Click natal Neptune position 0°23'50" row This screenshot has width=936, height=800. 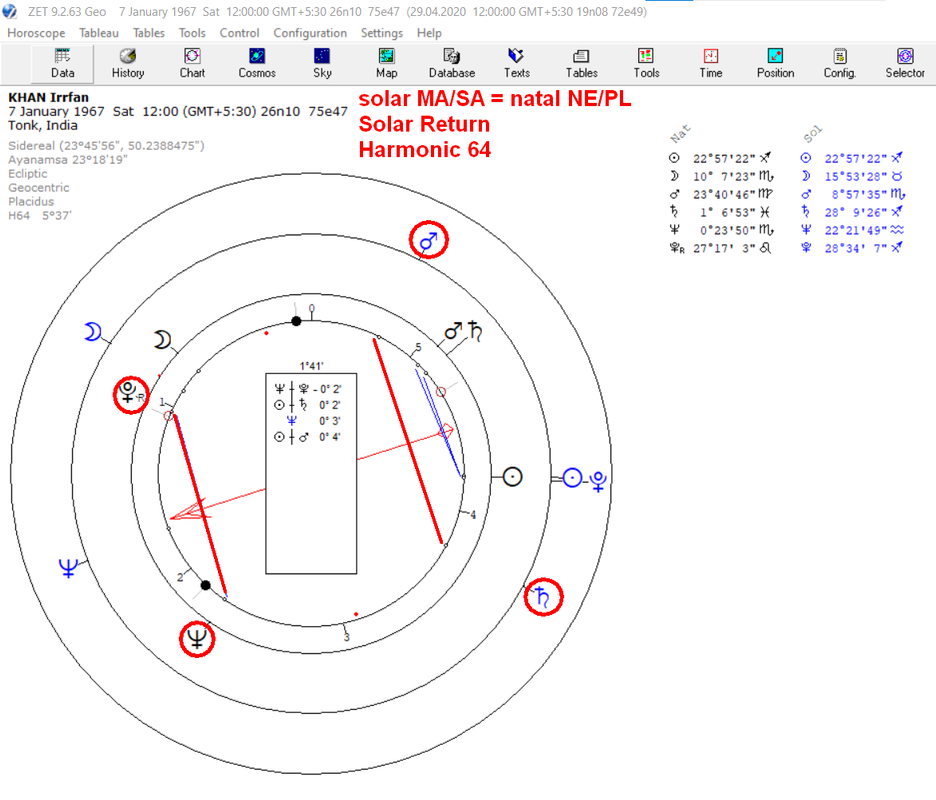[721, 230]
